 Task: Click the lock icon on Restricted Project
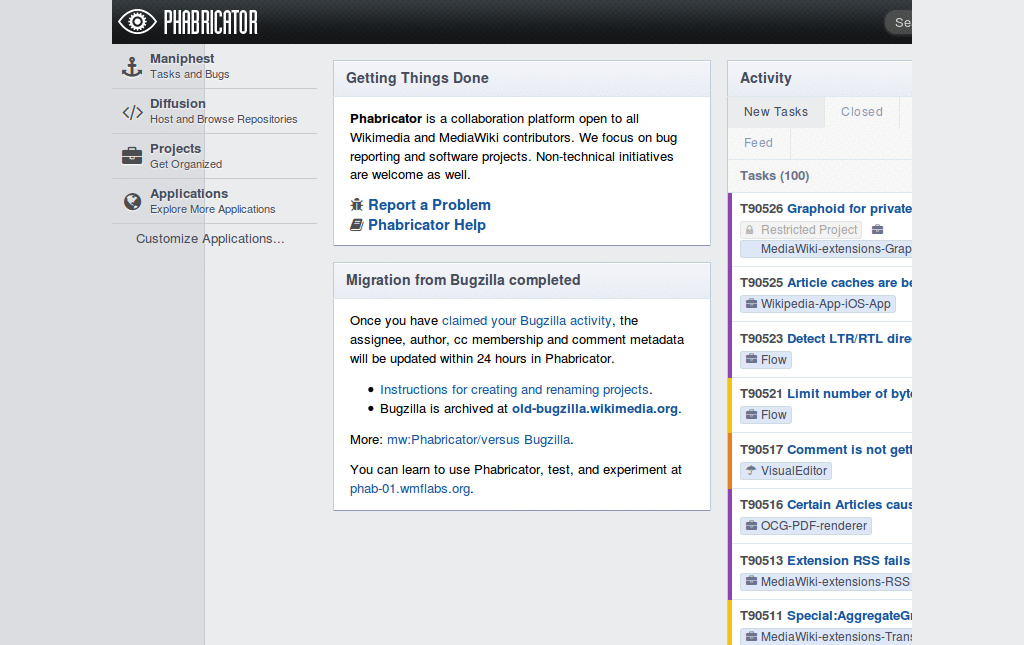click(748, 229)
